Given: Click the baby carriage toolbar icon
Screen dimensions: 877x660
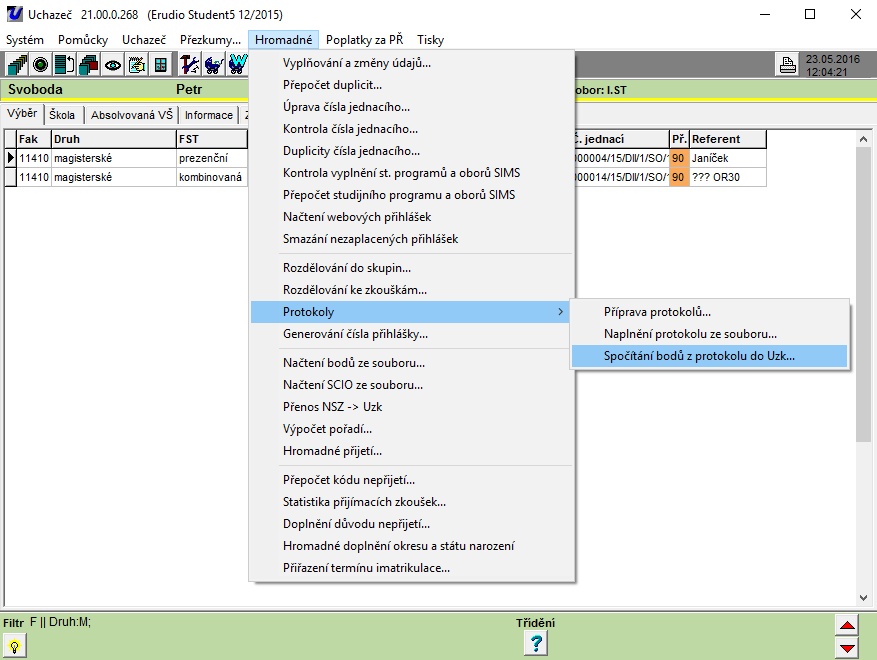Looking at the screenshot, I should [x=213, y=65].
